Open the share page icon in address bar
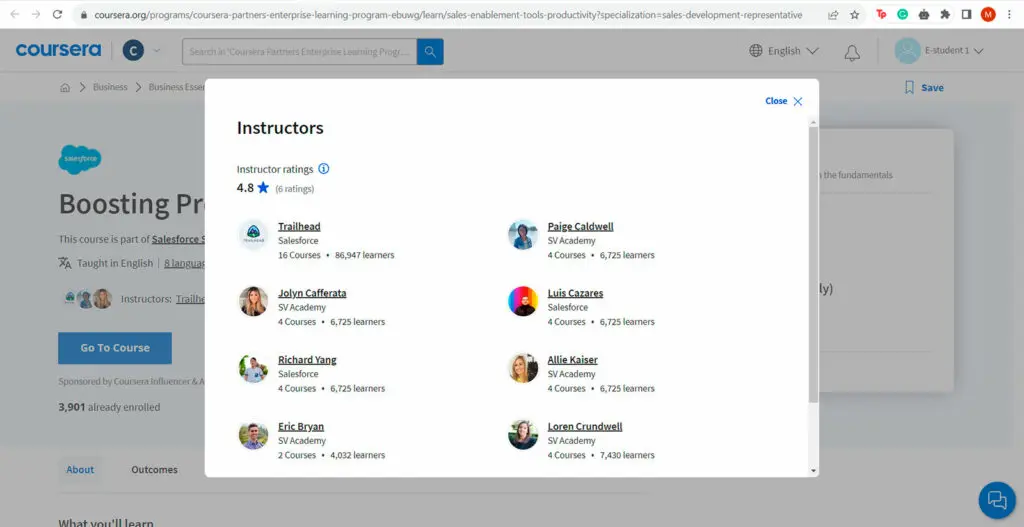The width and height of the screenshot is (1024, 527). click(833, 14)
